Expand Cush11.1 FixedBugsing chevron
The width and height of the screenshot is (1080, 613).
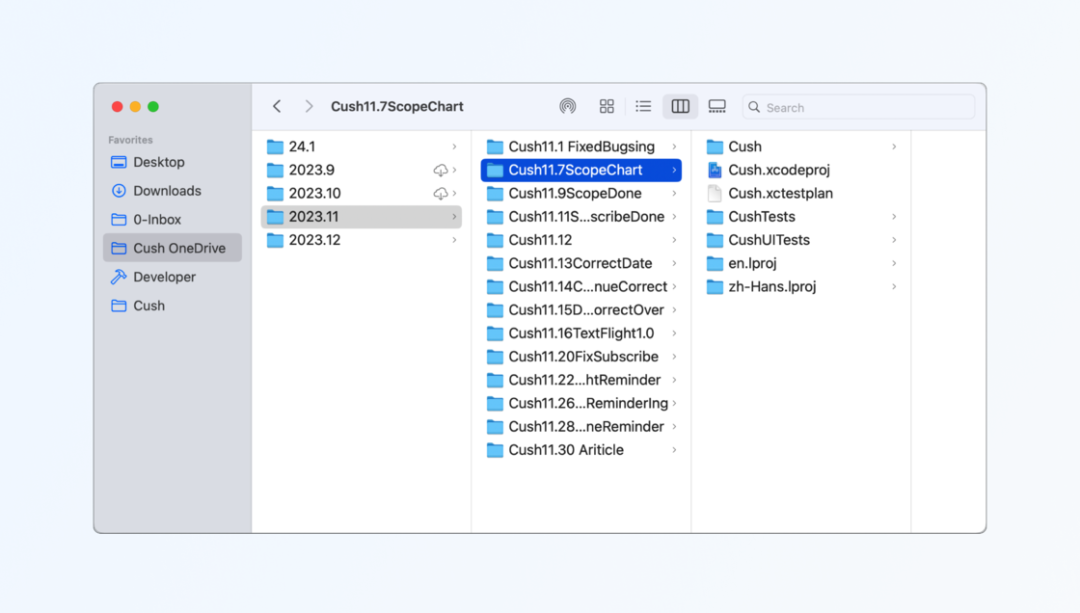coord(674,147)
